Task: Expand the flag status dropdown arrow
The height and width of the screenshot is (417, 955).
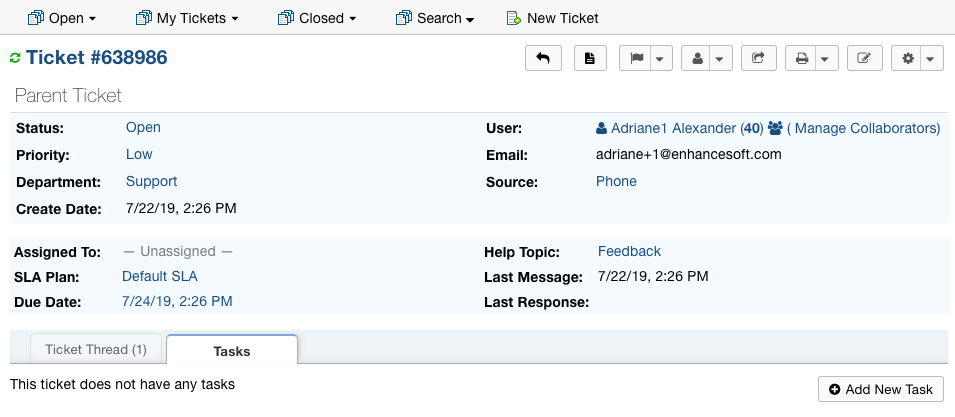Action: coord(660,59)
